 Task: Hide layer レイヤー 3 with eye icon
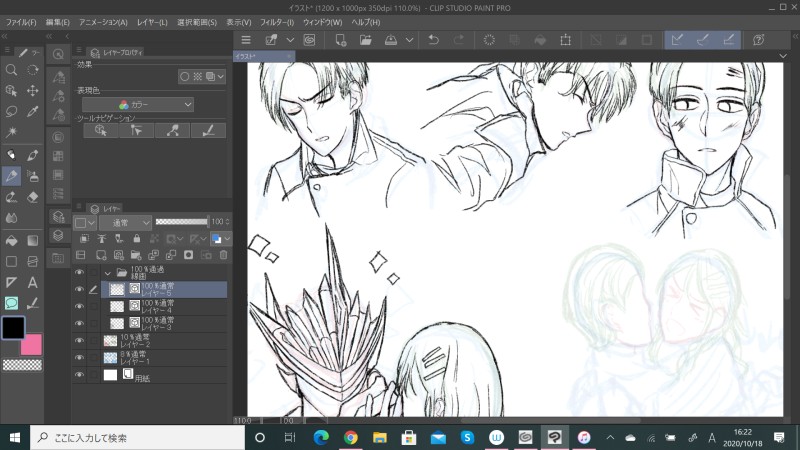(79, 323)
